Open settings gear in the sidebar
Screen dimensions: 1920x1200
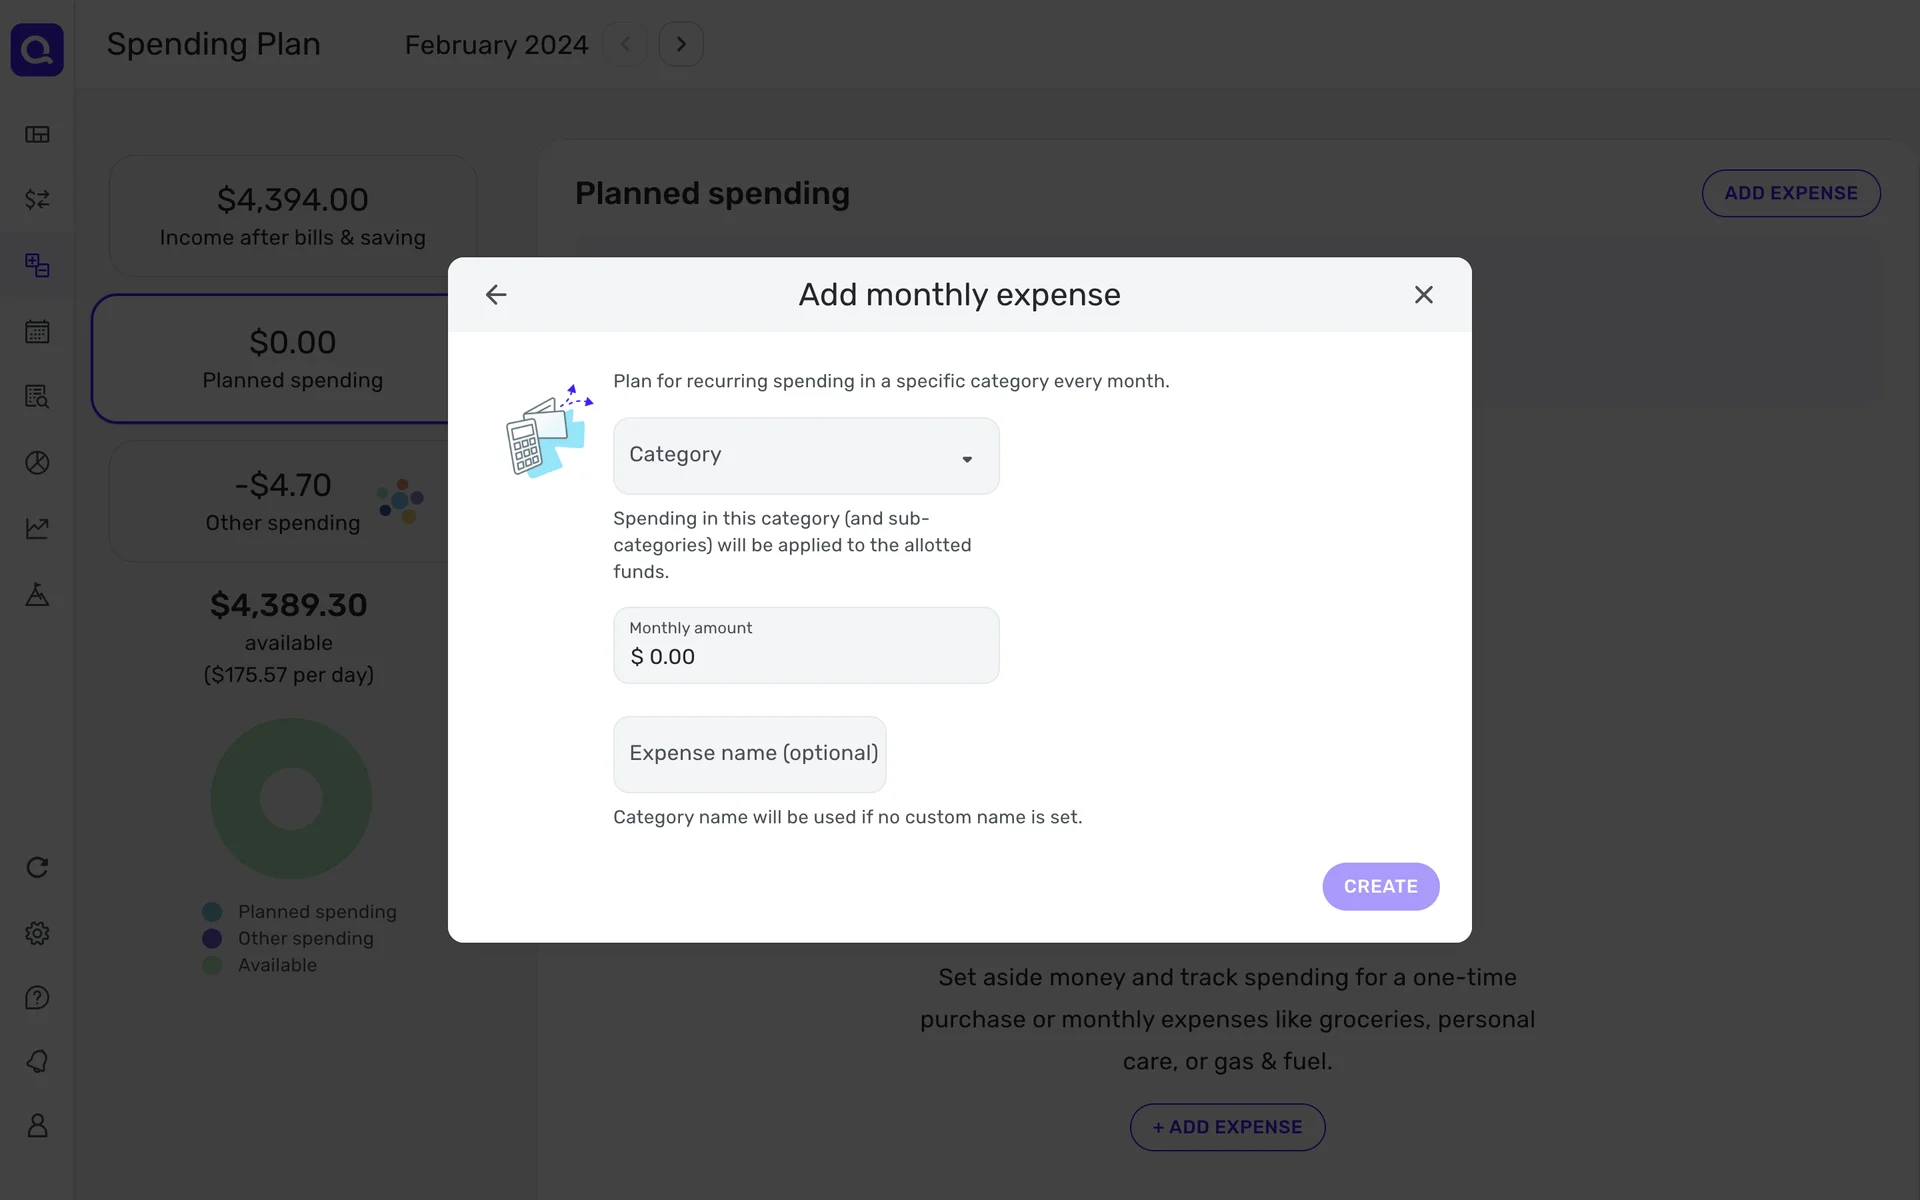37,933
